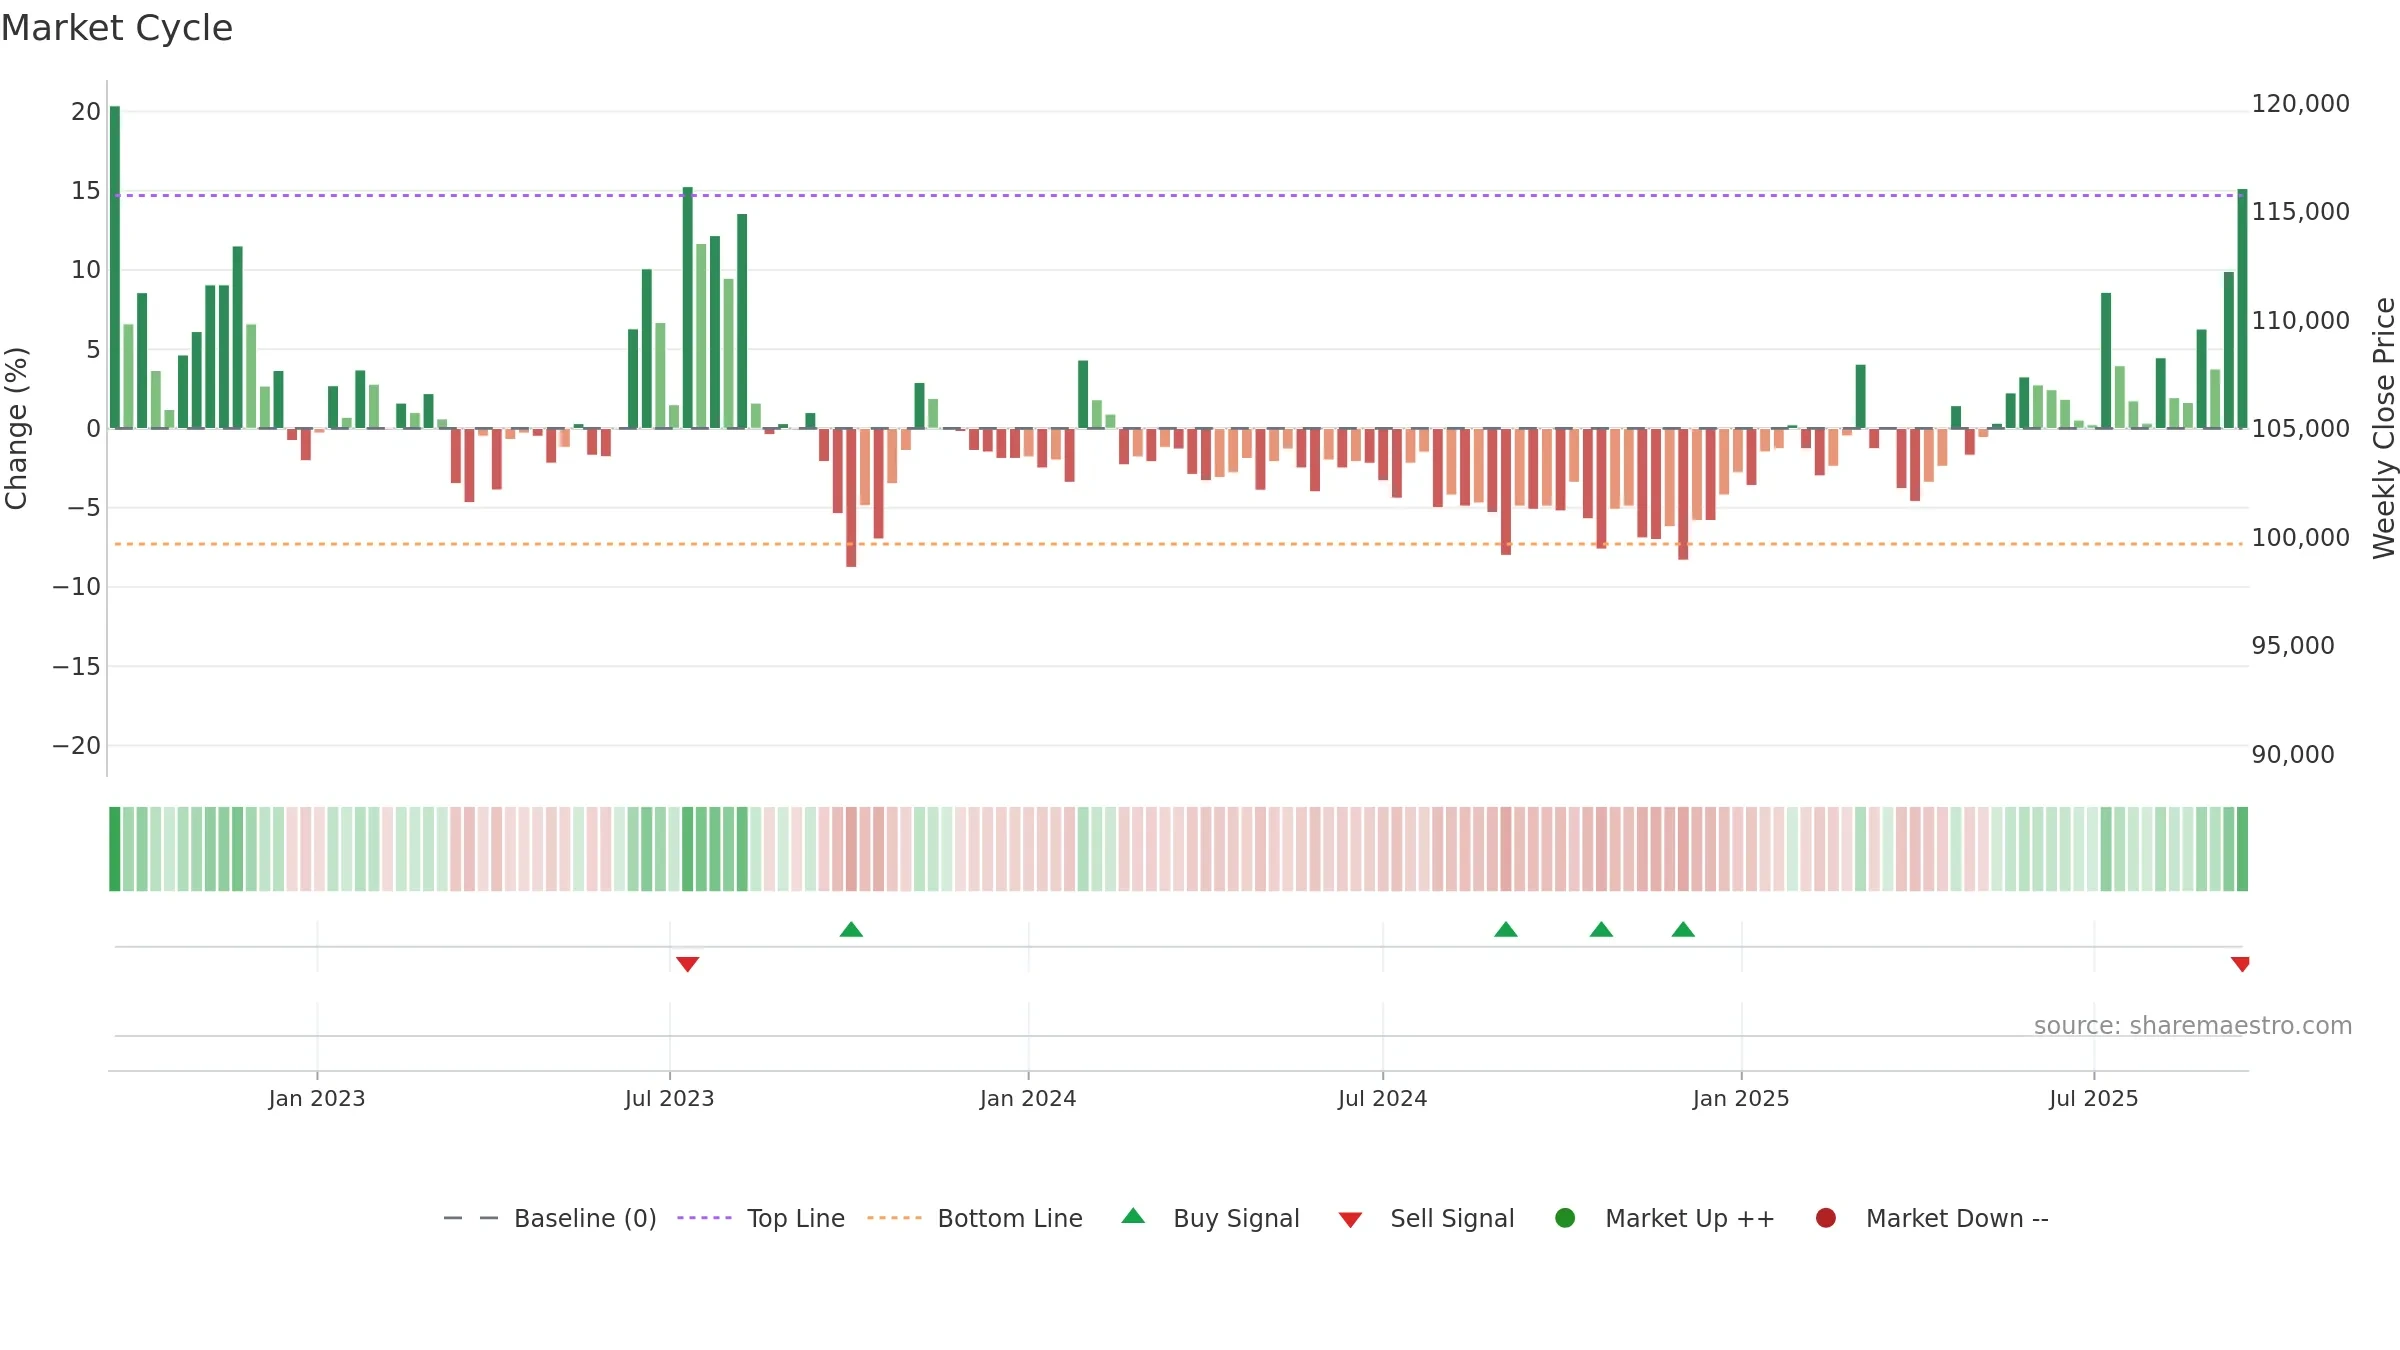Select the sell signal marker near Jul 2023

click(x=687, y=964)
